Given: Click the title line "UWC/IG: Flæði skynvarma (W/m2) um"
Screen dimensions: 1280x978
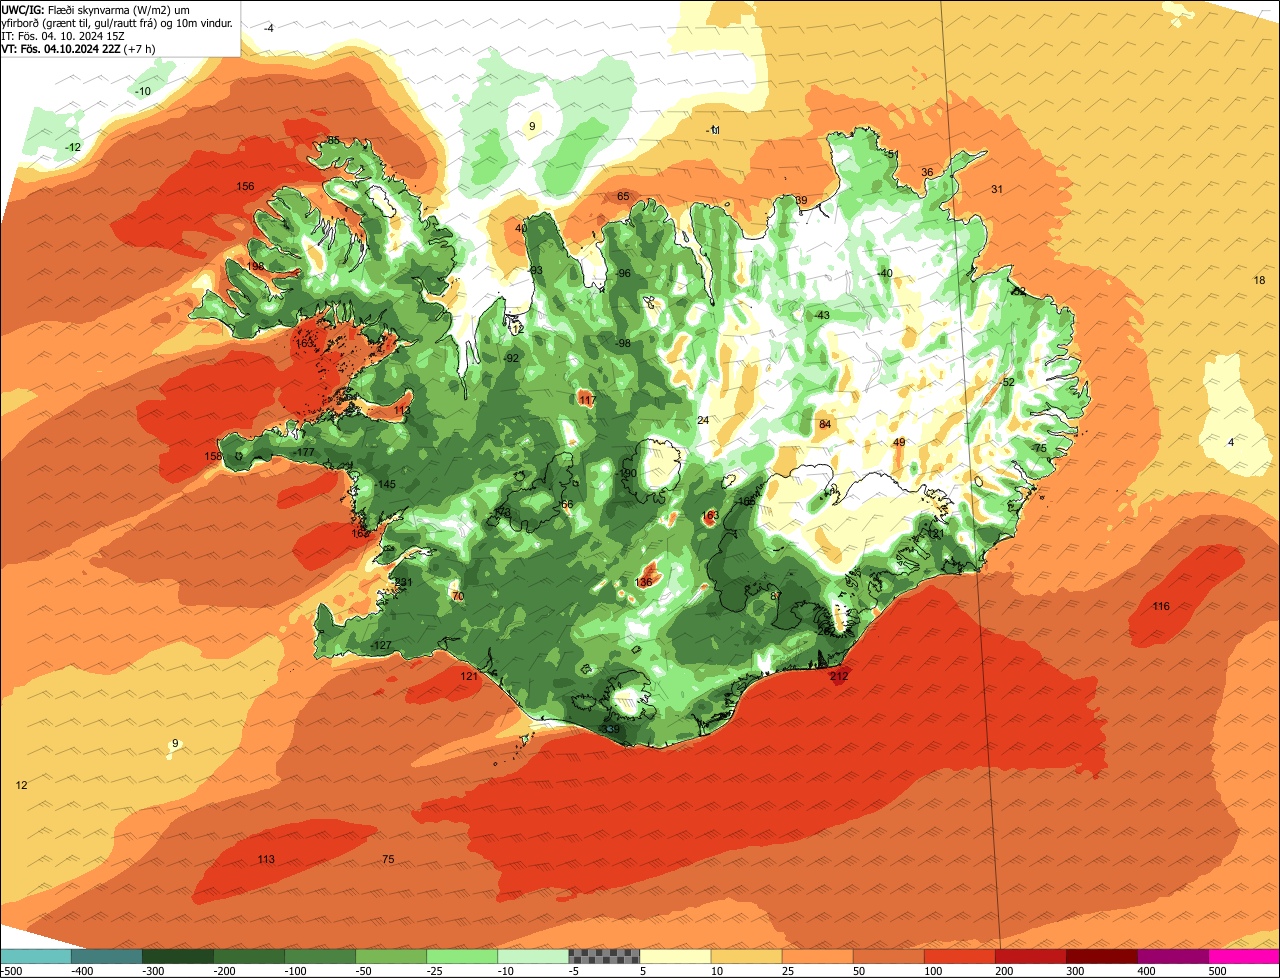Looking at the screenshot, I should 96,9.
